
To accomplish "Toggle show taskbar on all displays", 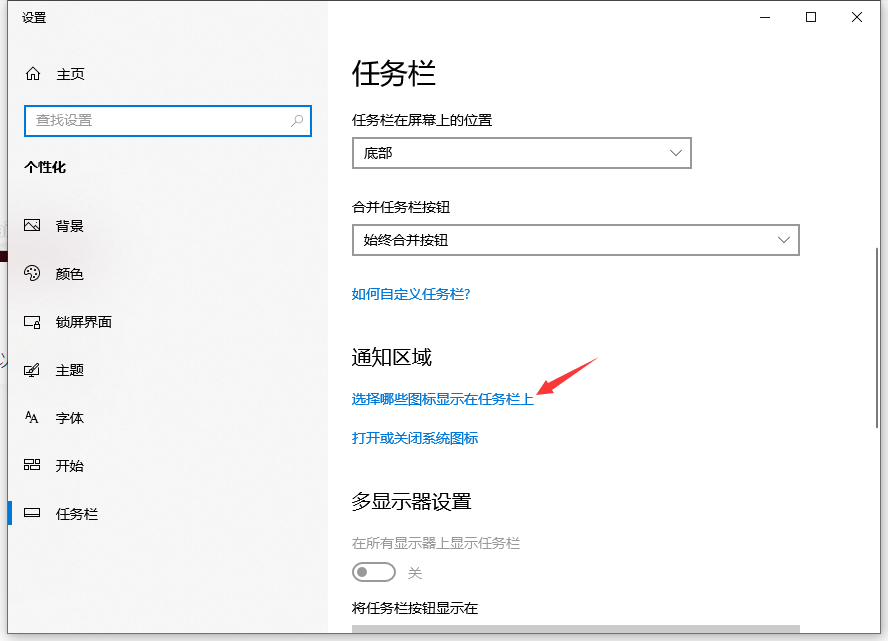I will 372,573.
